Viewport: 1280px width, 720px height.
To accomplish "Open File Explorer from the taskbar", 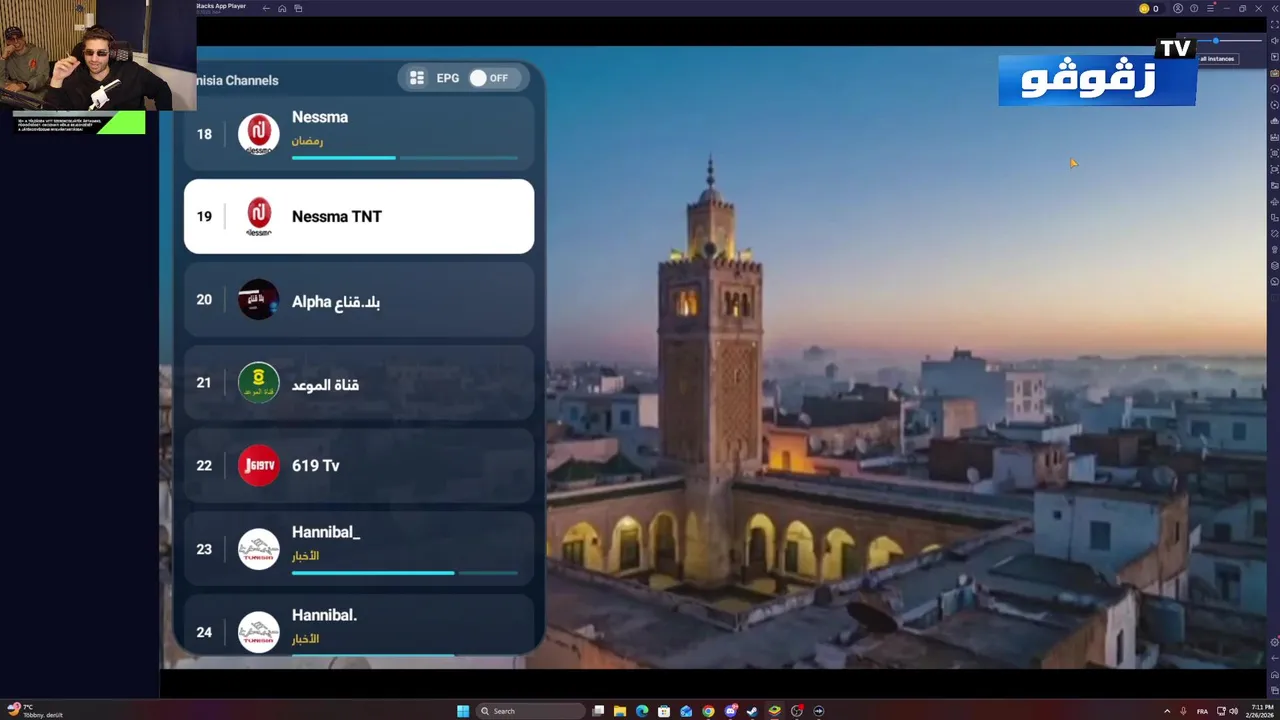I will coord(620,711).
